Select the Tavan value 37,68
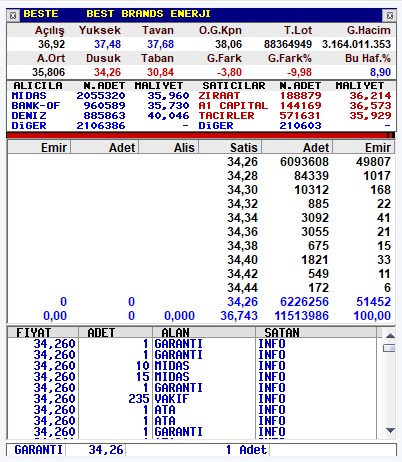The height and width of the screenshot is (462, 402). pos(160,44)
